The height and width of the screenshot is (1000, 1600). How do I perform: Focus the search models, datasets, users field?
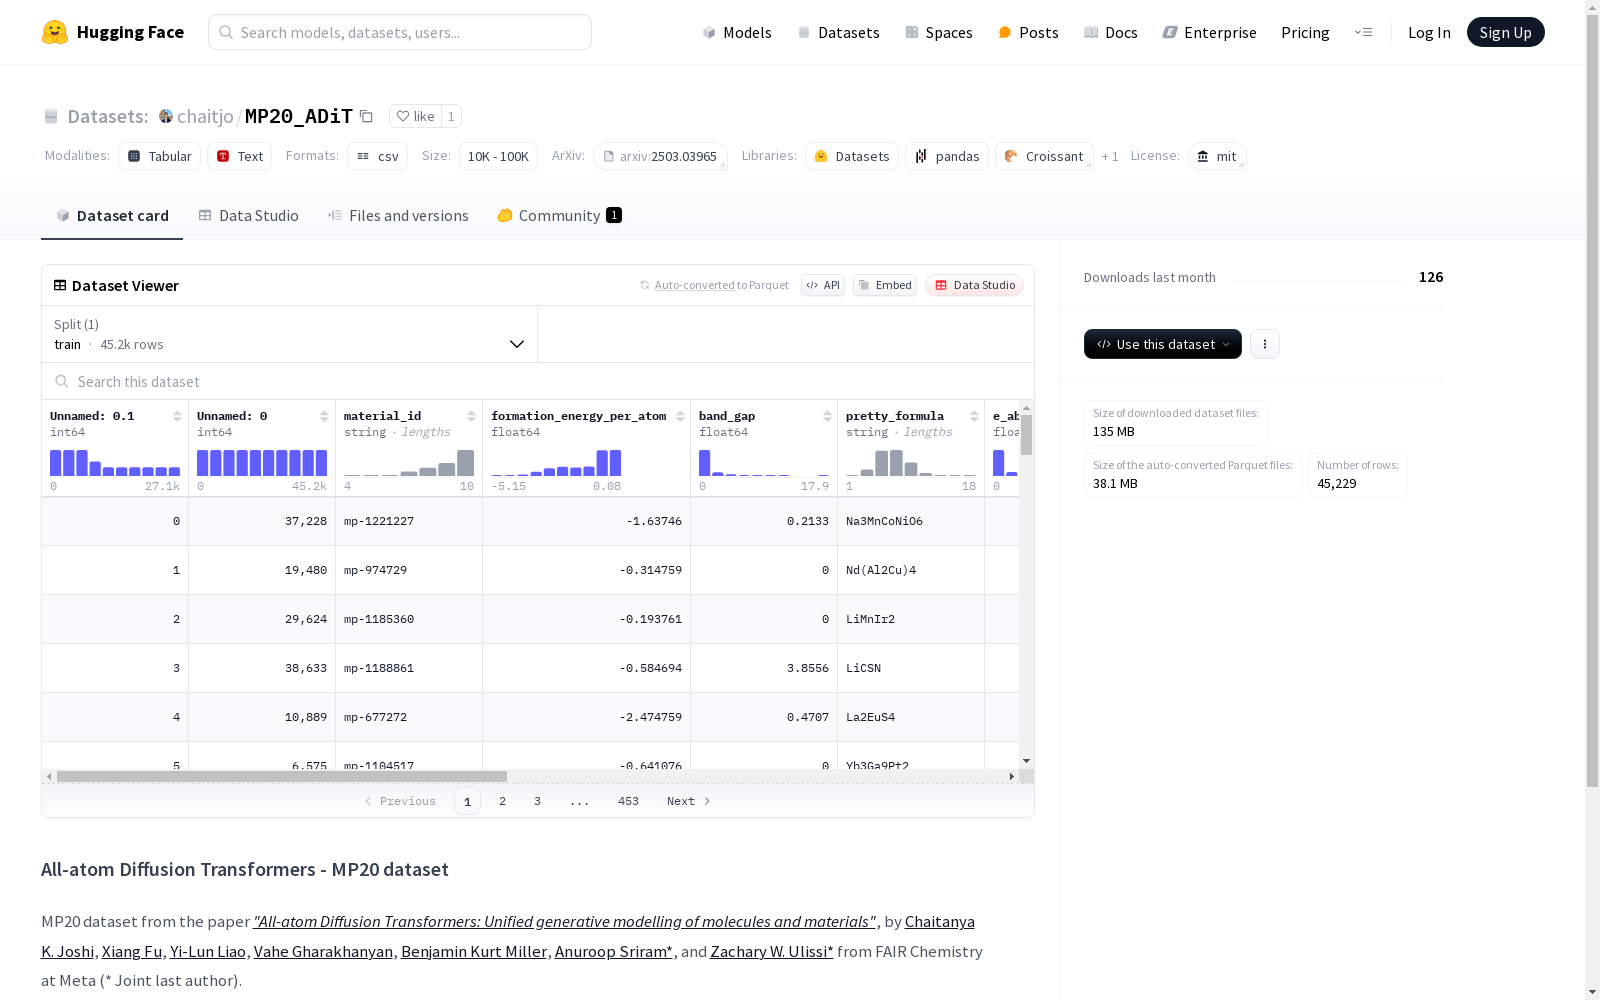(400, 32)
